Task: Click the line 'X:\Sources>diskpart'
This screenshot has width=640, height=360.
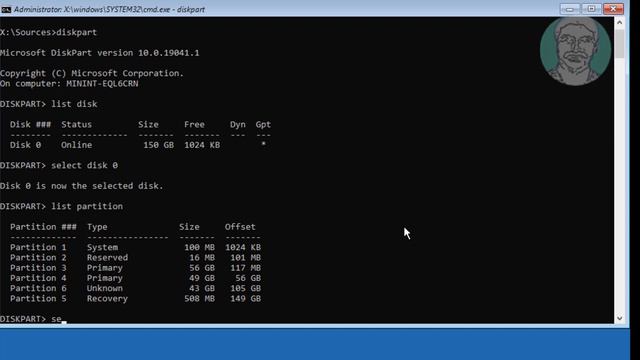Action: [x=48, y=32]
